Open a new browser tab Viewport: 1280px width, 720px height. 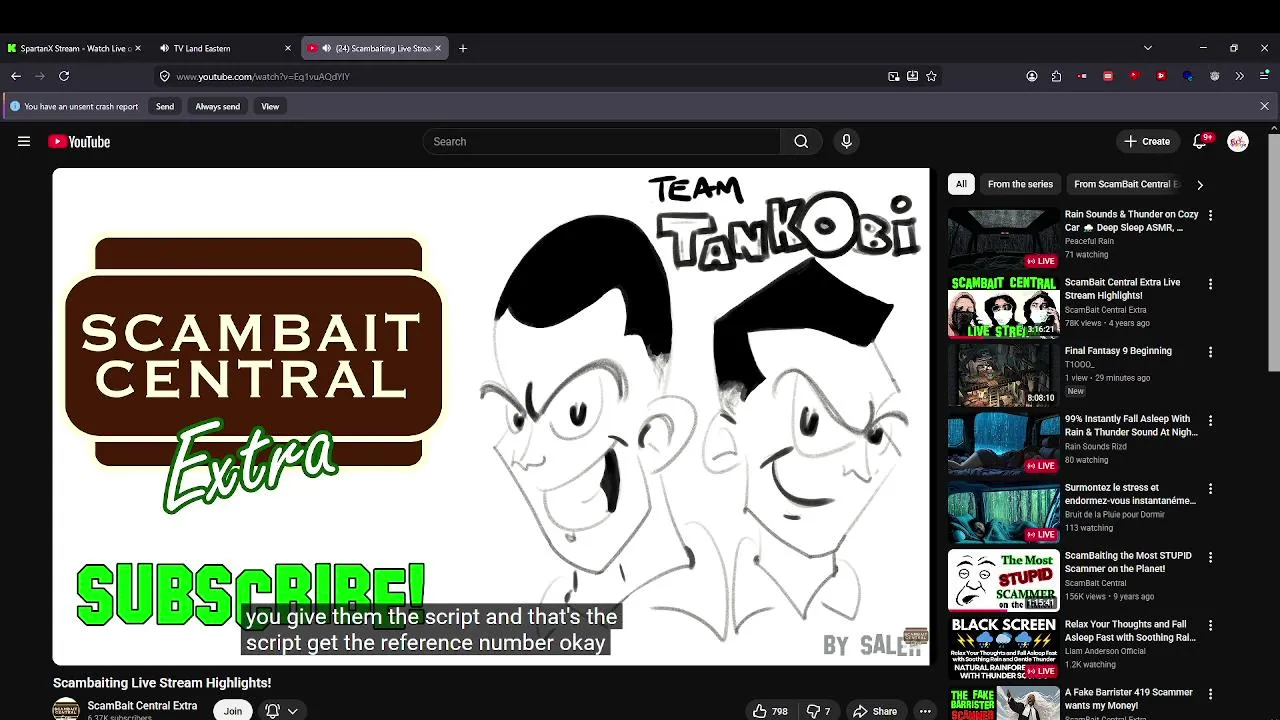coord(462,48)
